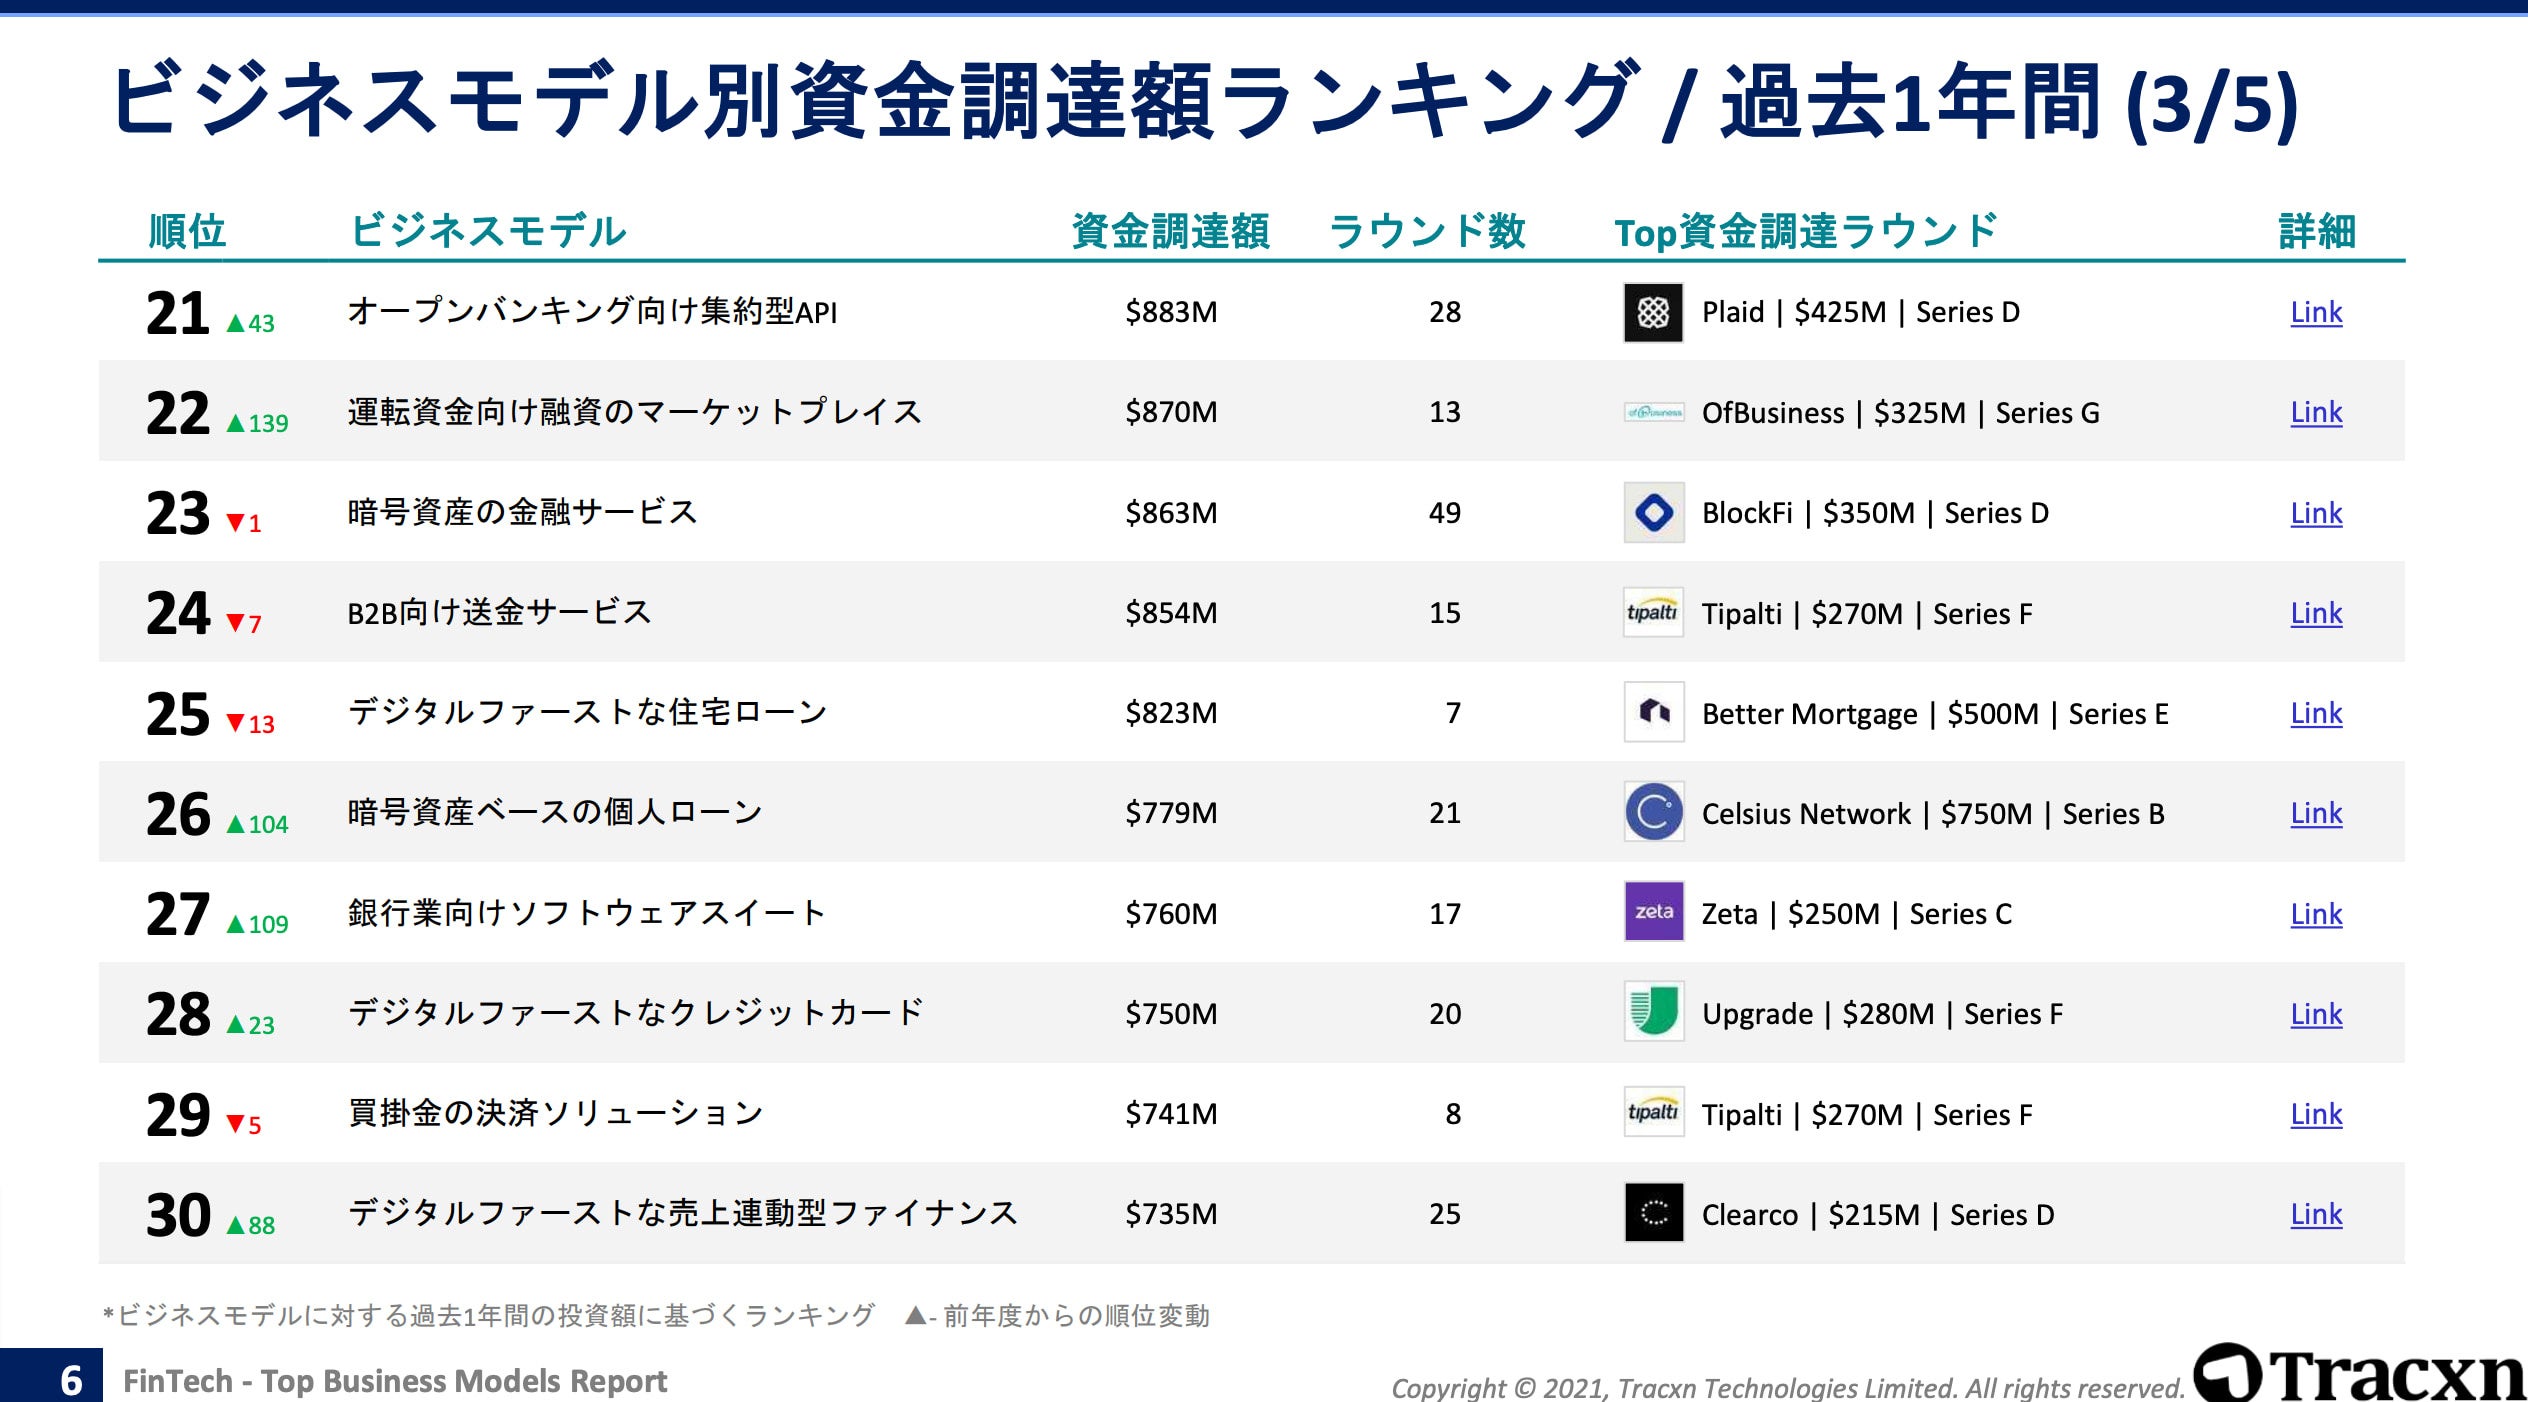Open the Link for Celsius Network row
Screen dimensions: 2528x1402
[2315, 814]
